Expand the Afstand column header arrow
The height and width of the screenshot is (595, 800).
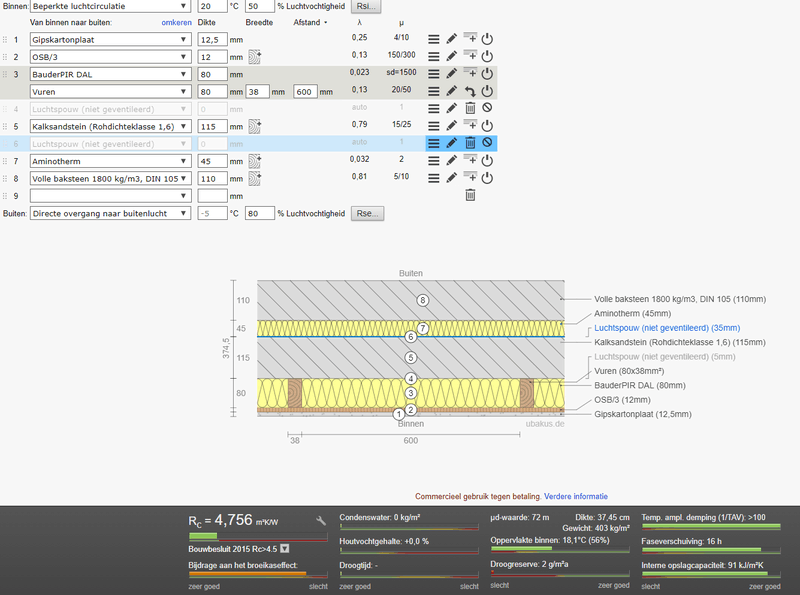click(x=326, y=22)
